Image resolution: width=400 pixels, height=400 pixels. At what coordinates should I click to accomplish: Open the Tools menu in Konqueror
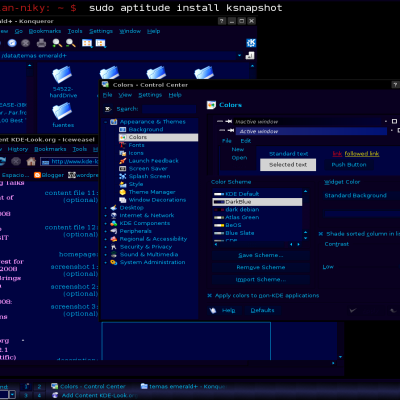75,31
